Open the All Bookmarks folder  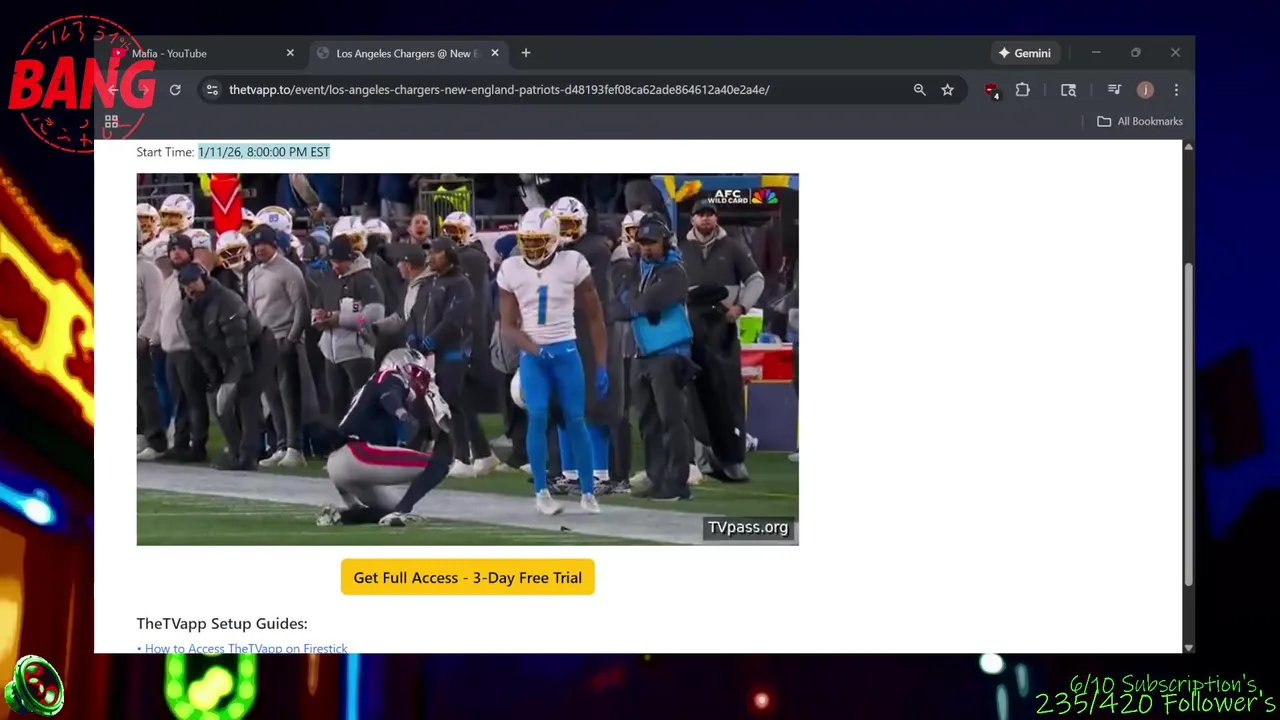click(1140, 121)
